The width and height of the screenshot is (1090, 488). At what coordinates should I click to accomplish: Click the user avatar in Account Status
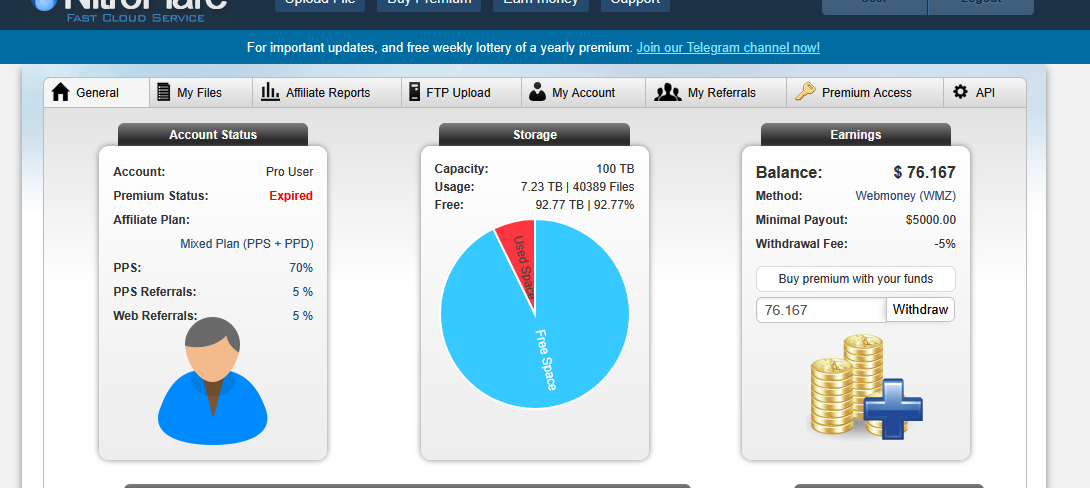pos(213,380)
